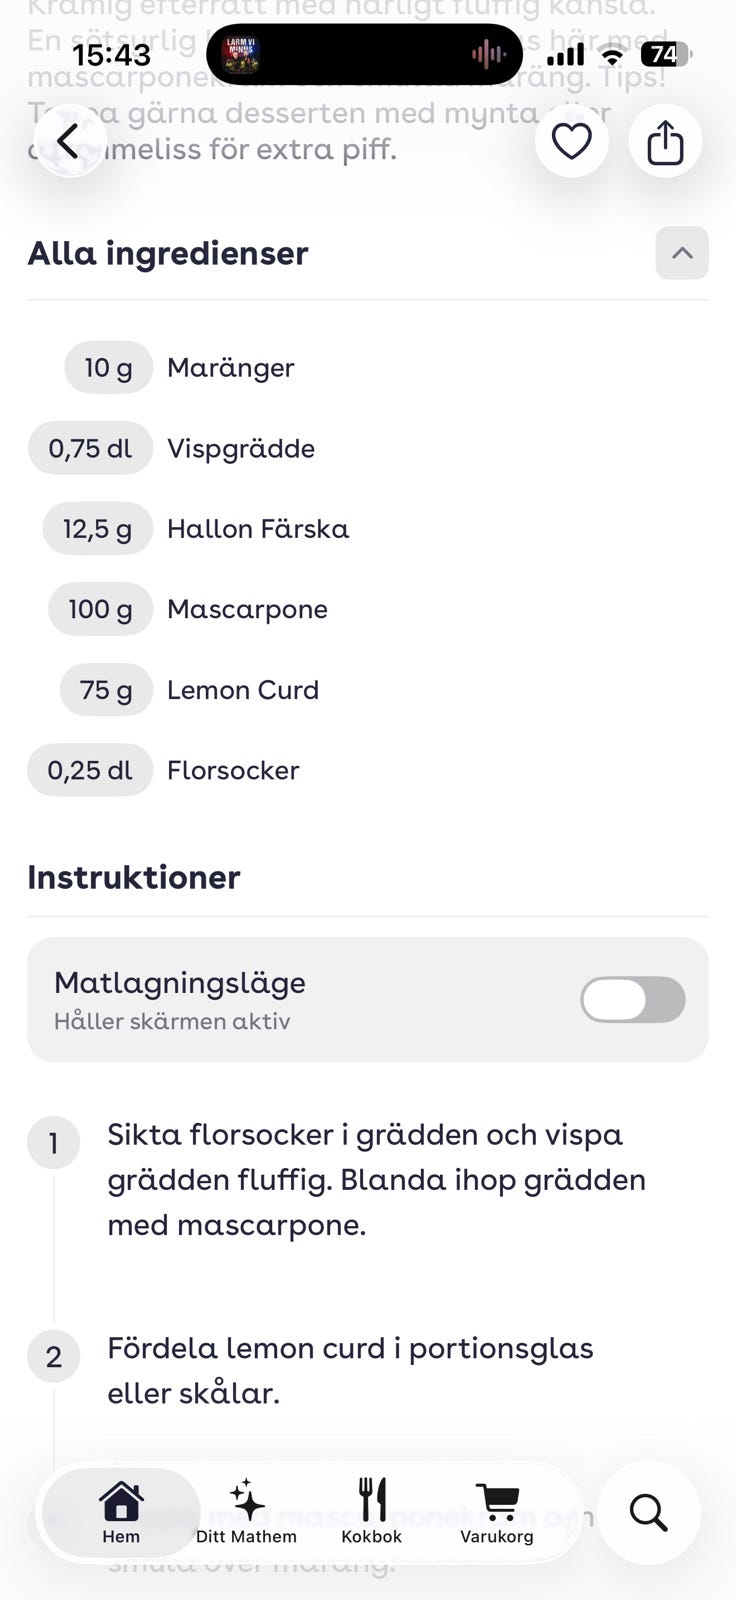The image size is (736, 1600).
Task: Select the Mascarpone ingredient
Action: click(x=247, y=609)
